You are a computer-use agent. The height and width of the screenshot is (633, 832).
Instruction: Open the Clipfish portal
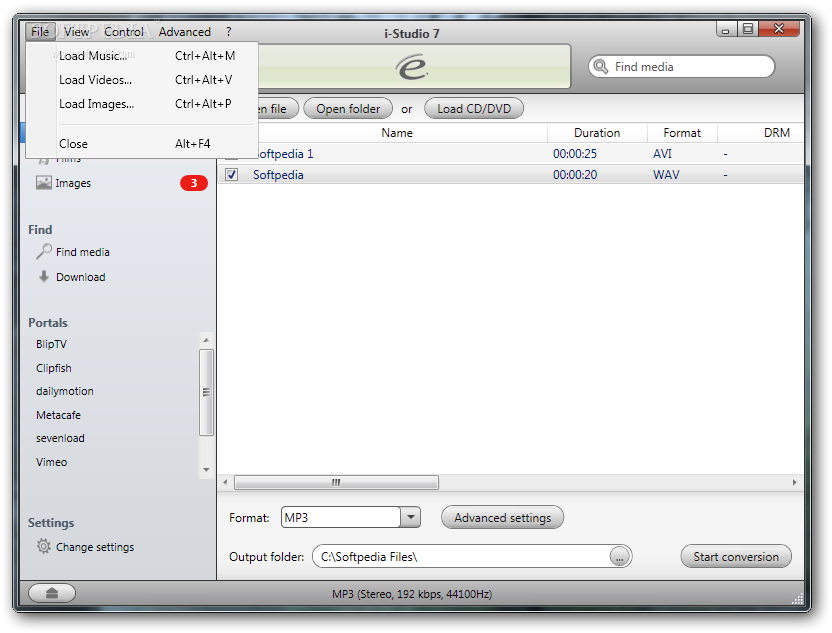(54, 368)
